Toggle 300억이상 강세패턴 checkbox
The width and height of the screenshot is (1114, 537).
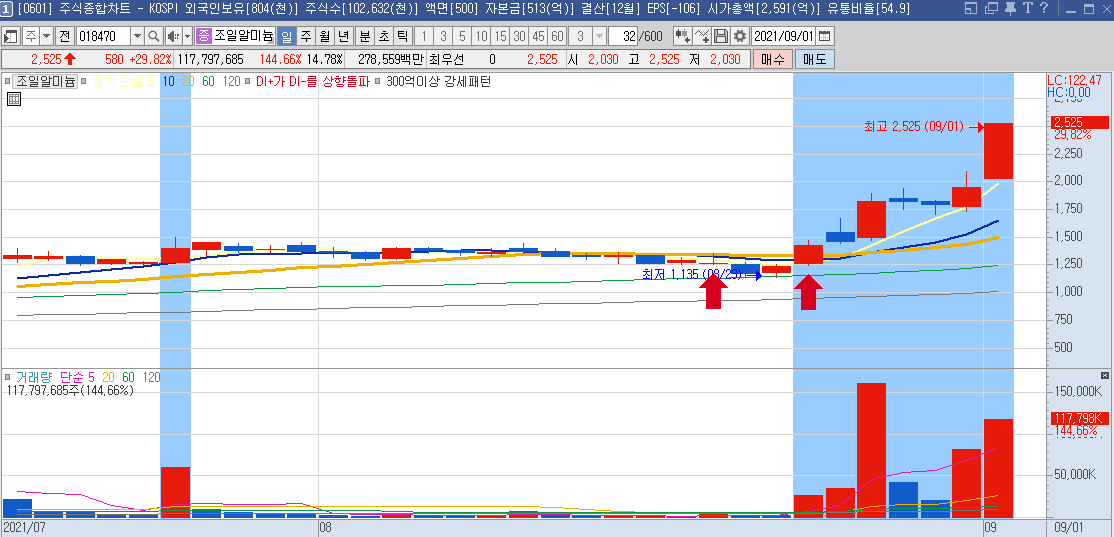[377, 82]
